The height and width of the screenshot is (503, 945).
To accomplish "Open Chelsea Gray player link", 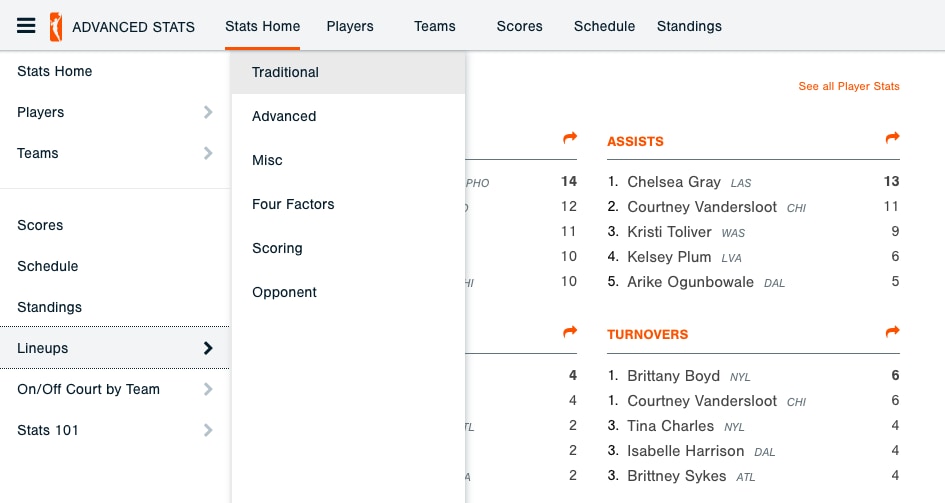I will pyautogui.click(x=674, y=182).
